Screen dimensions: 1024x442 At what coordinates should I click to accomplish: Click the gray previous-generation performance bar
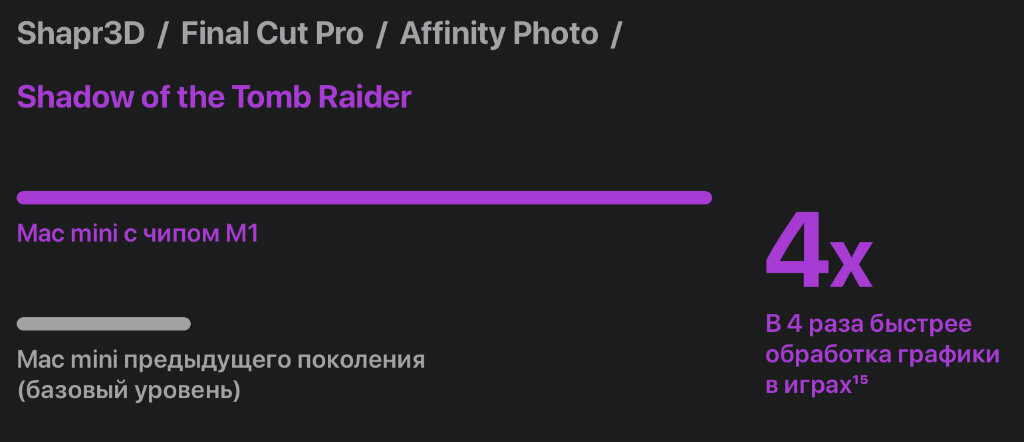(104, 324)
